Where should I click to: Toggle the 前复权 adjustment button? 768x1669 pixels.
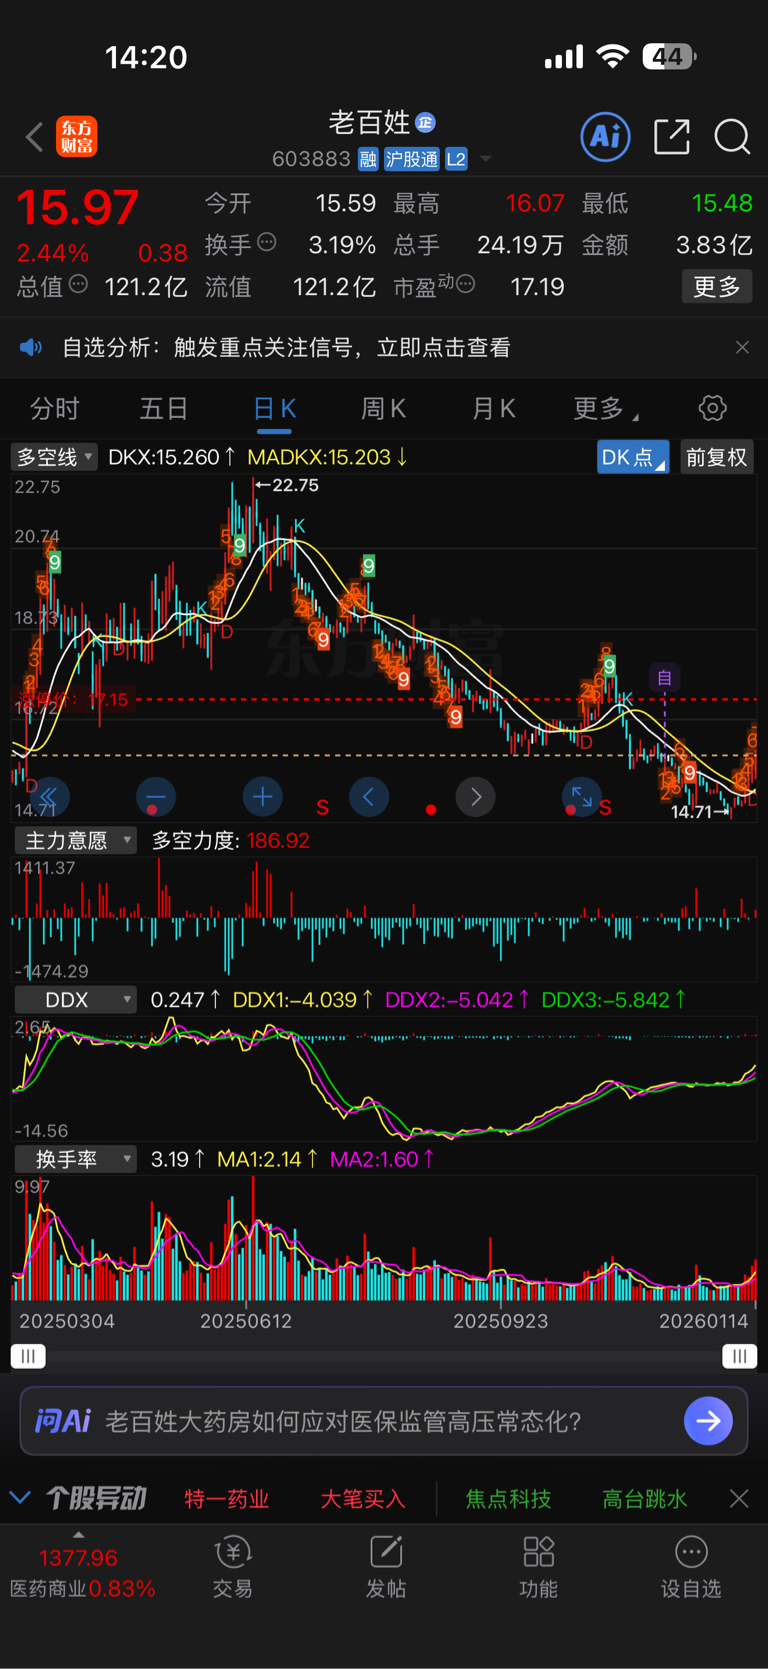pos(716,457)
